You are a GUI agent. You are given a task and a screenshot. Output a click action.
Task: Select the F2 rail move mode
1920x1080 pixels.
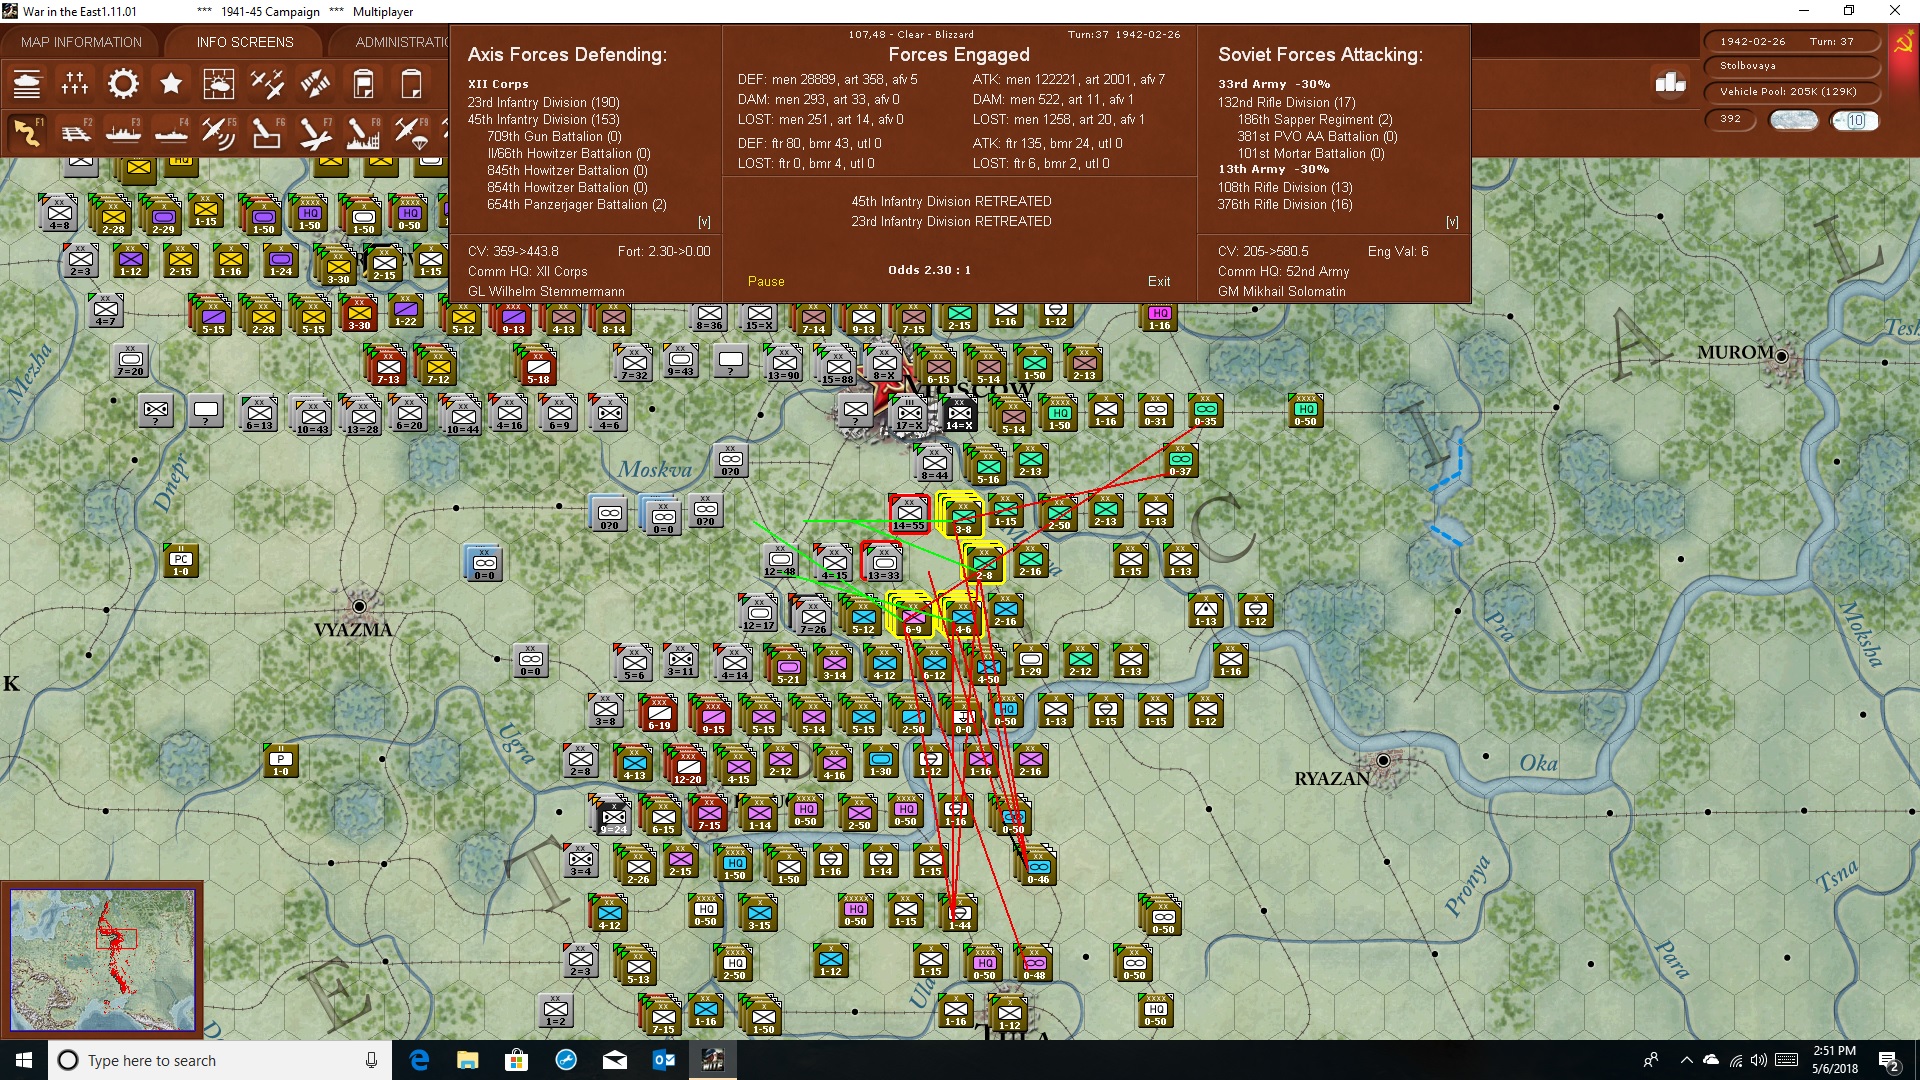tap(75, 132)
